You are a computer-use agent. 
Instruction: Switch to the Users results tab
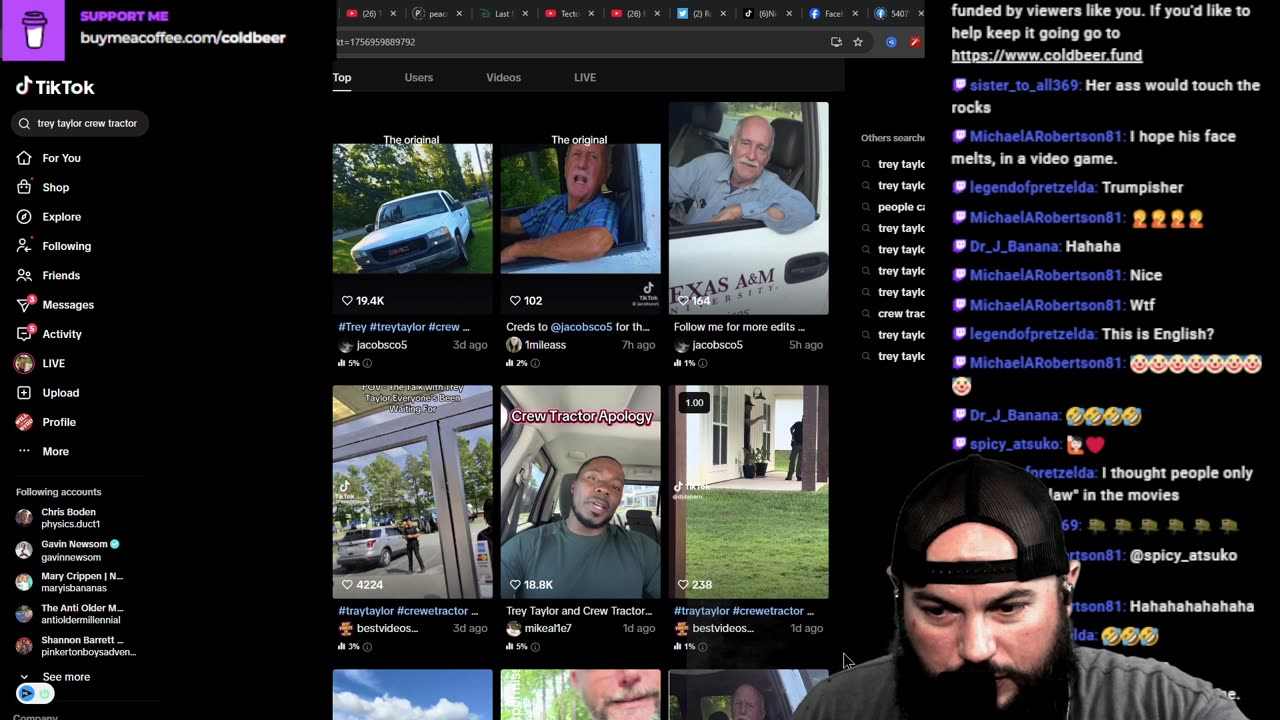[x=419, y=78]
